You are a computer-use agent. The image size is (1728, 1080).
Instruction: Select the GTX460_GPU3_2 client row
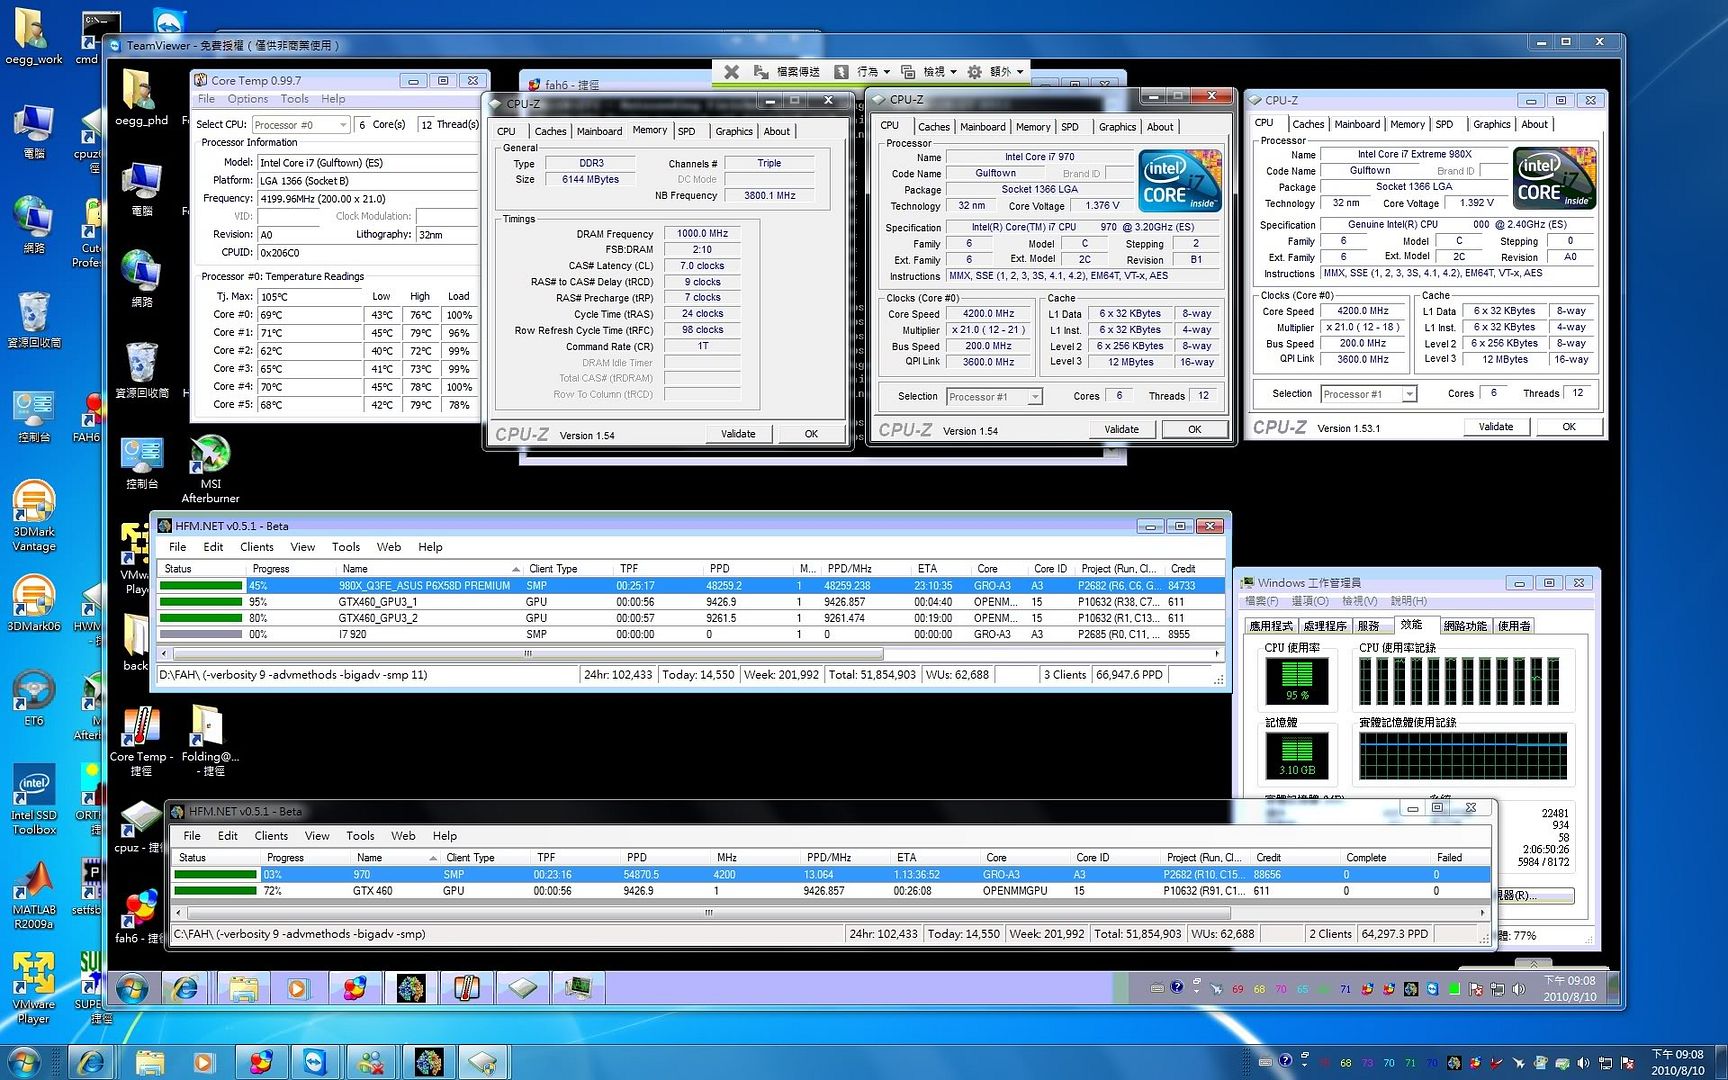click(690, 618)
